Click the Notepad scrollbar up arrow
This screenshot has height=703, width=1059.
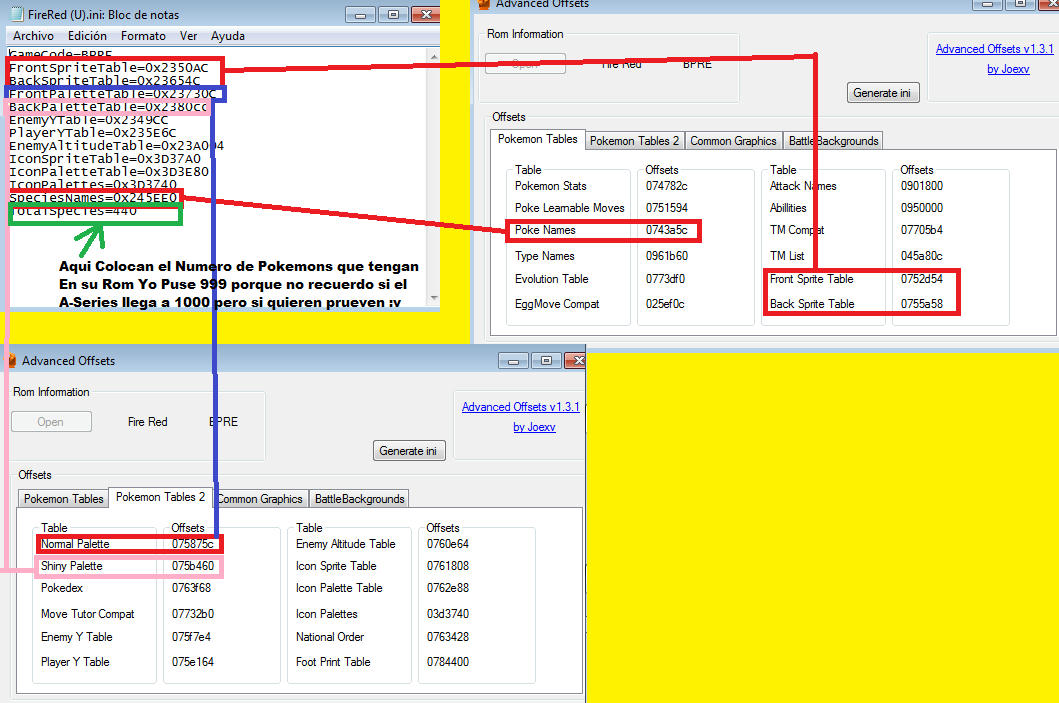click(x=434, y=57)
